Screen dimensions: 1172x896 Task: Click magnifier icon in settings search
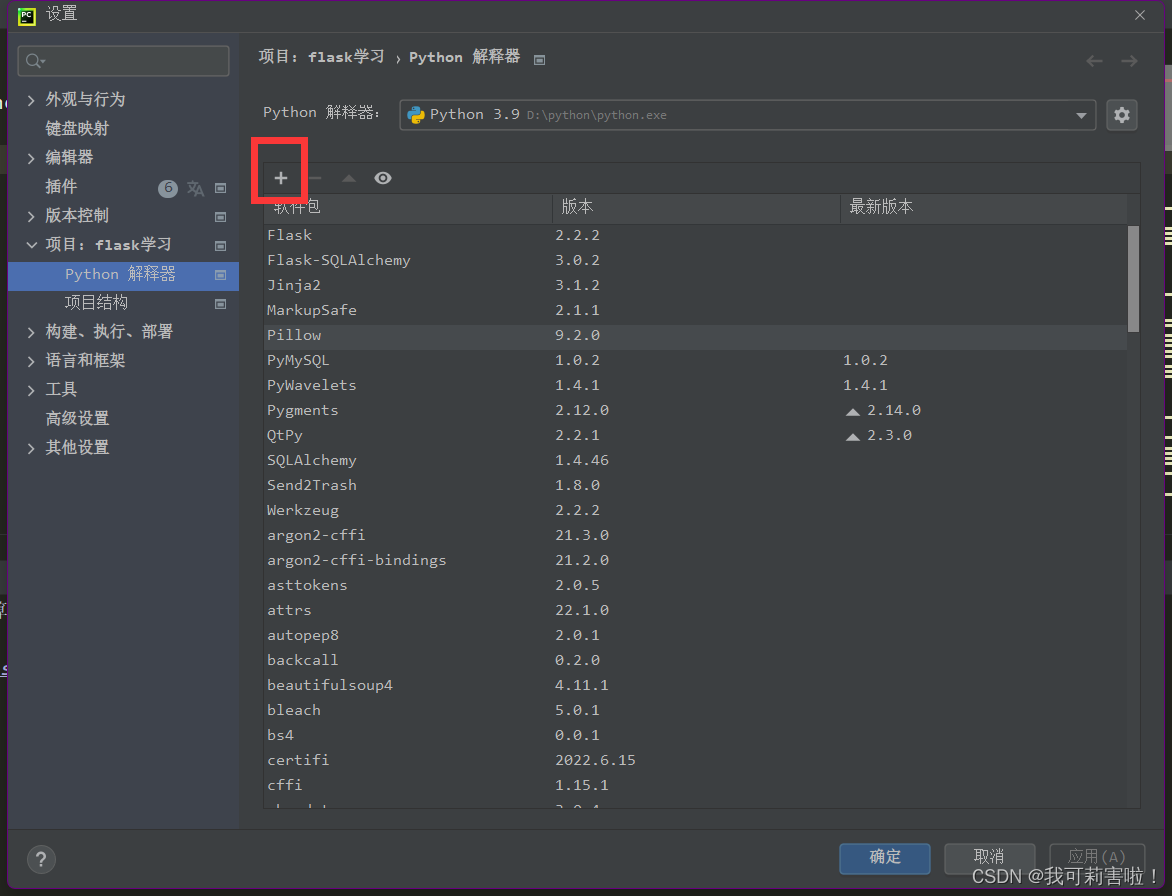click(34, 61)
